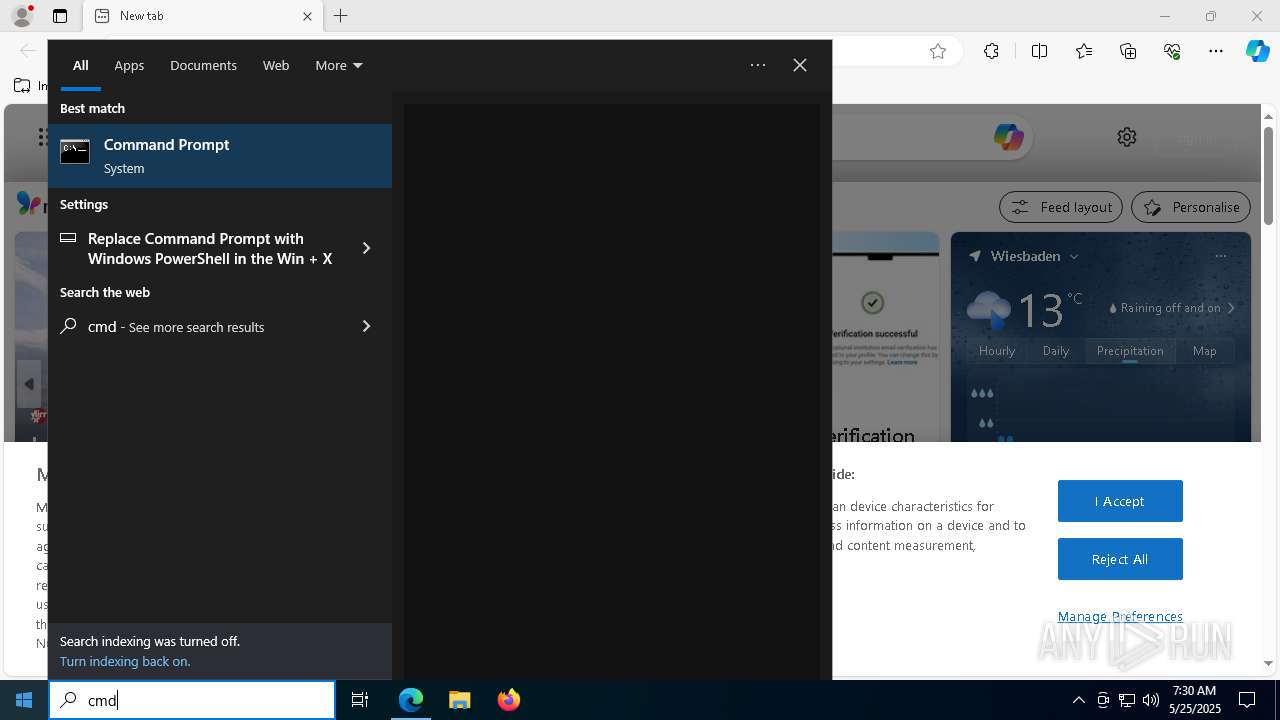Click the Personalise feed button
Viewport: 1280px width, 720px height.
(1191, 207)
